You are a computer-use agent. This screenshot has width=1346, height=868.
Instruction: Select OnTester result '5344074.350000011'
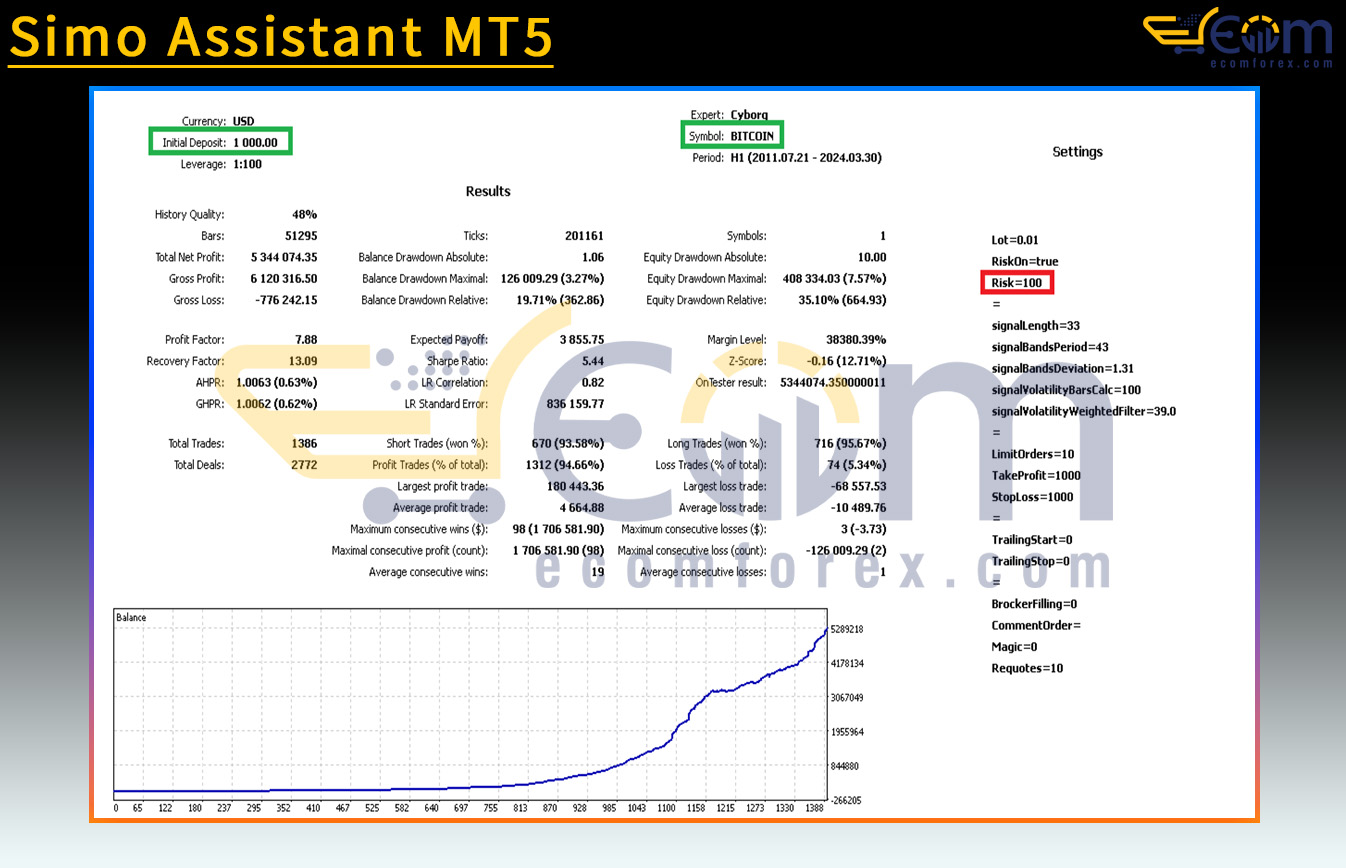click(x=833, y=383)
